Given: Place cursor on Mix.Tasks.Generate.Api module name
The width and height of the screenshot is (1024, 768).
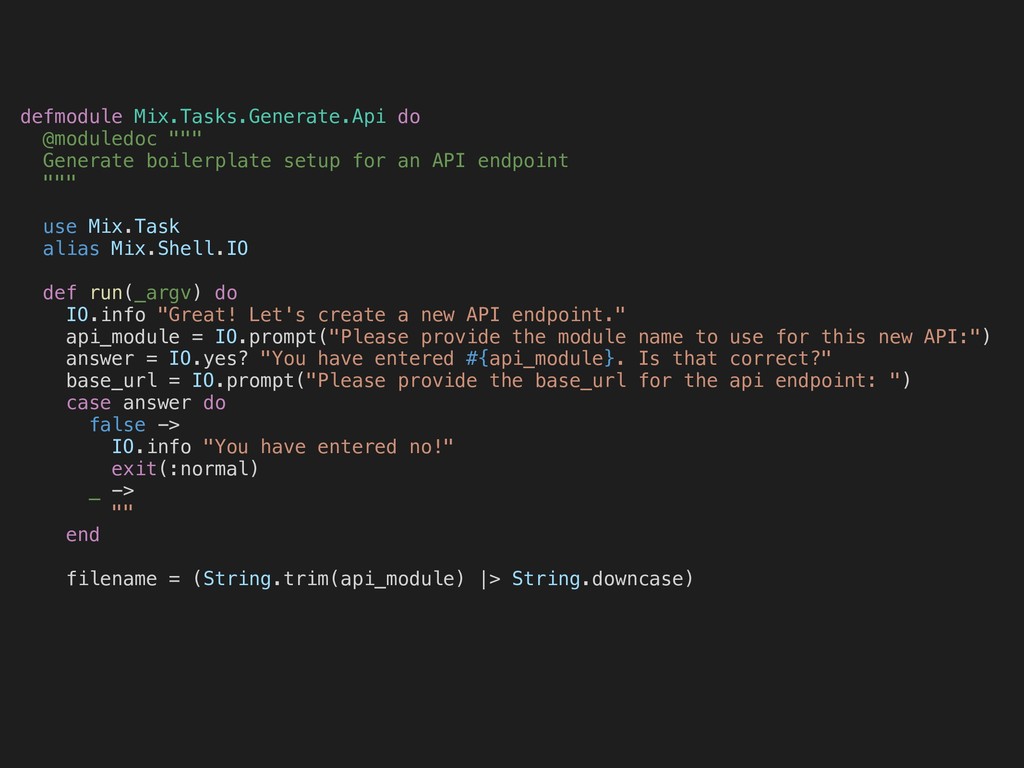Looking at the screenshot, I should tap(259, 116).
